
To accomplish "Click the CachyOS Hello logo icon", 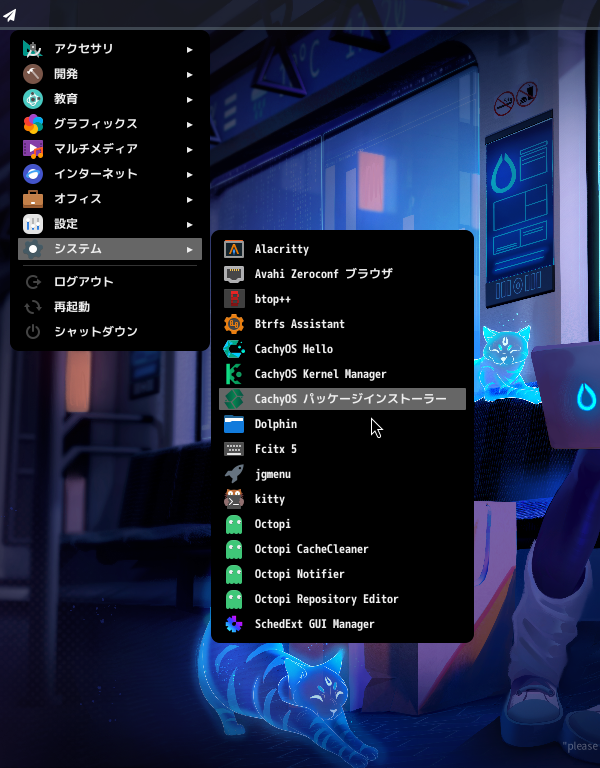I will pos(234,349).
